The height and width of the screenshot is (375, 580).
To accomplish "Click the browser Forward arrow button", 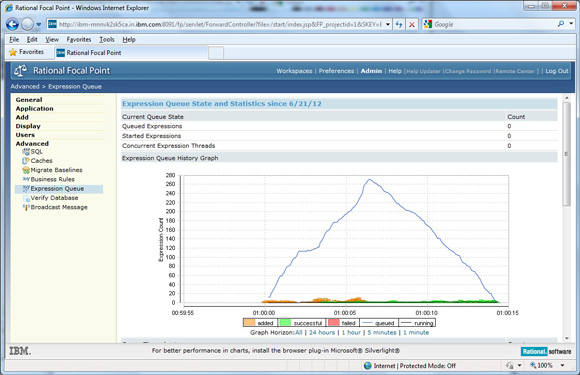I will [x=27, y=24].
